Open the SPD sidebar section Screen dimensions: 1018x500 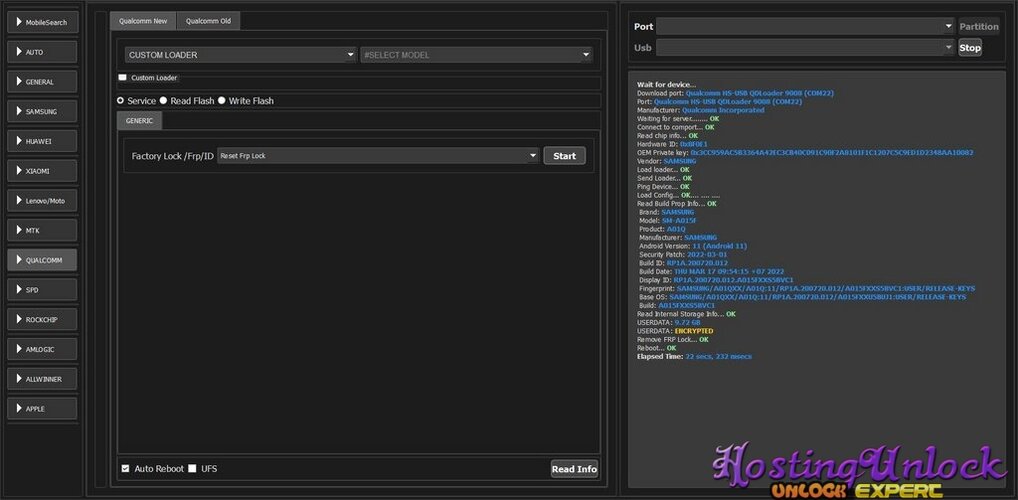[x=42, y=290]
